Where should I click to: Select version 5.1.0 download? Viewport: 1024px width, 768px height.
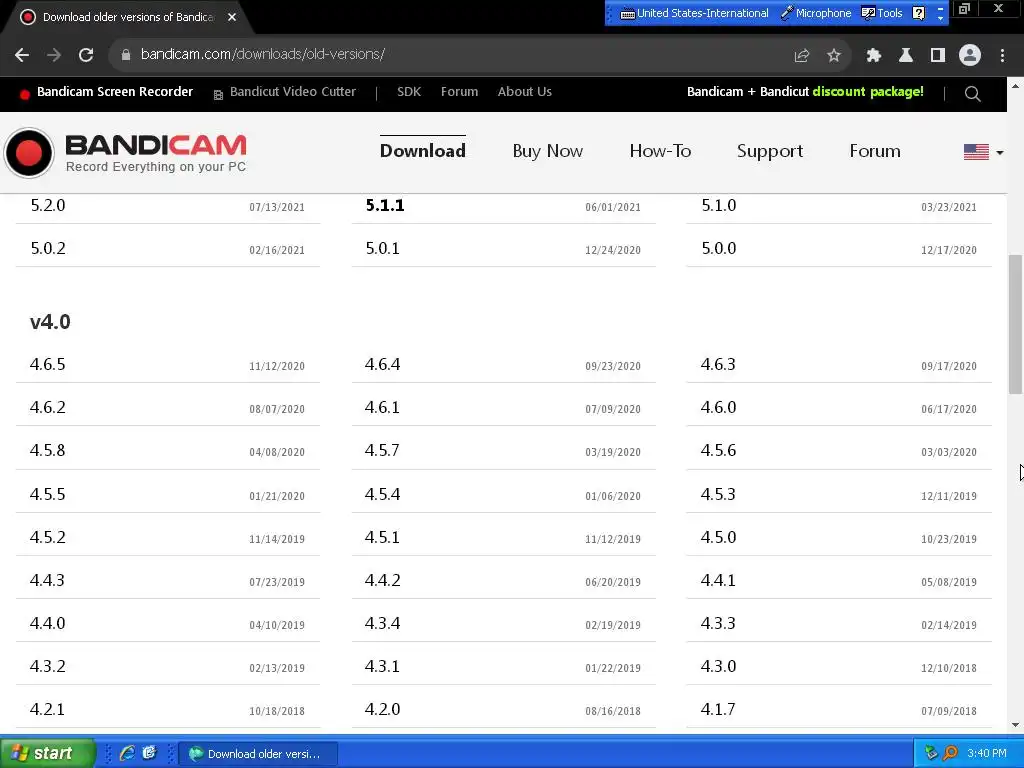tap(718, 205)
